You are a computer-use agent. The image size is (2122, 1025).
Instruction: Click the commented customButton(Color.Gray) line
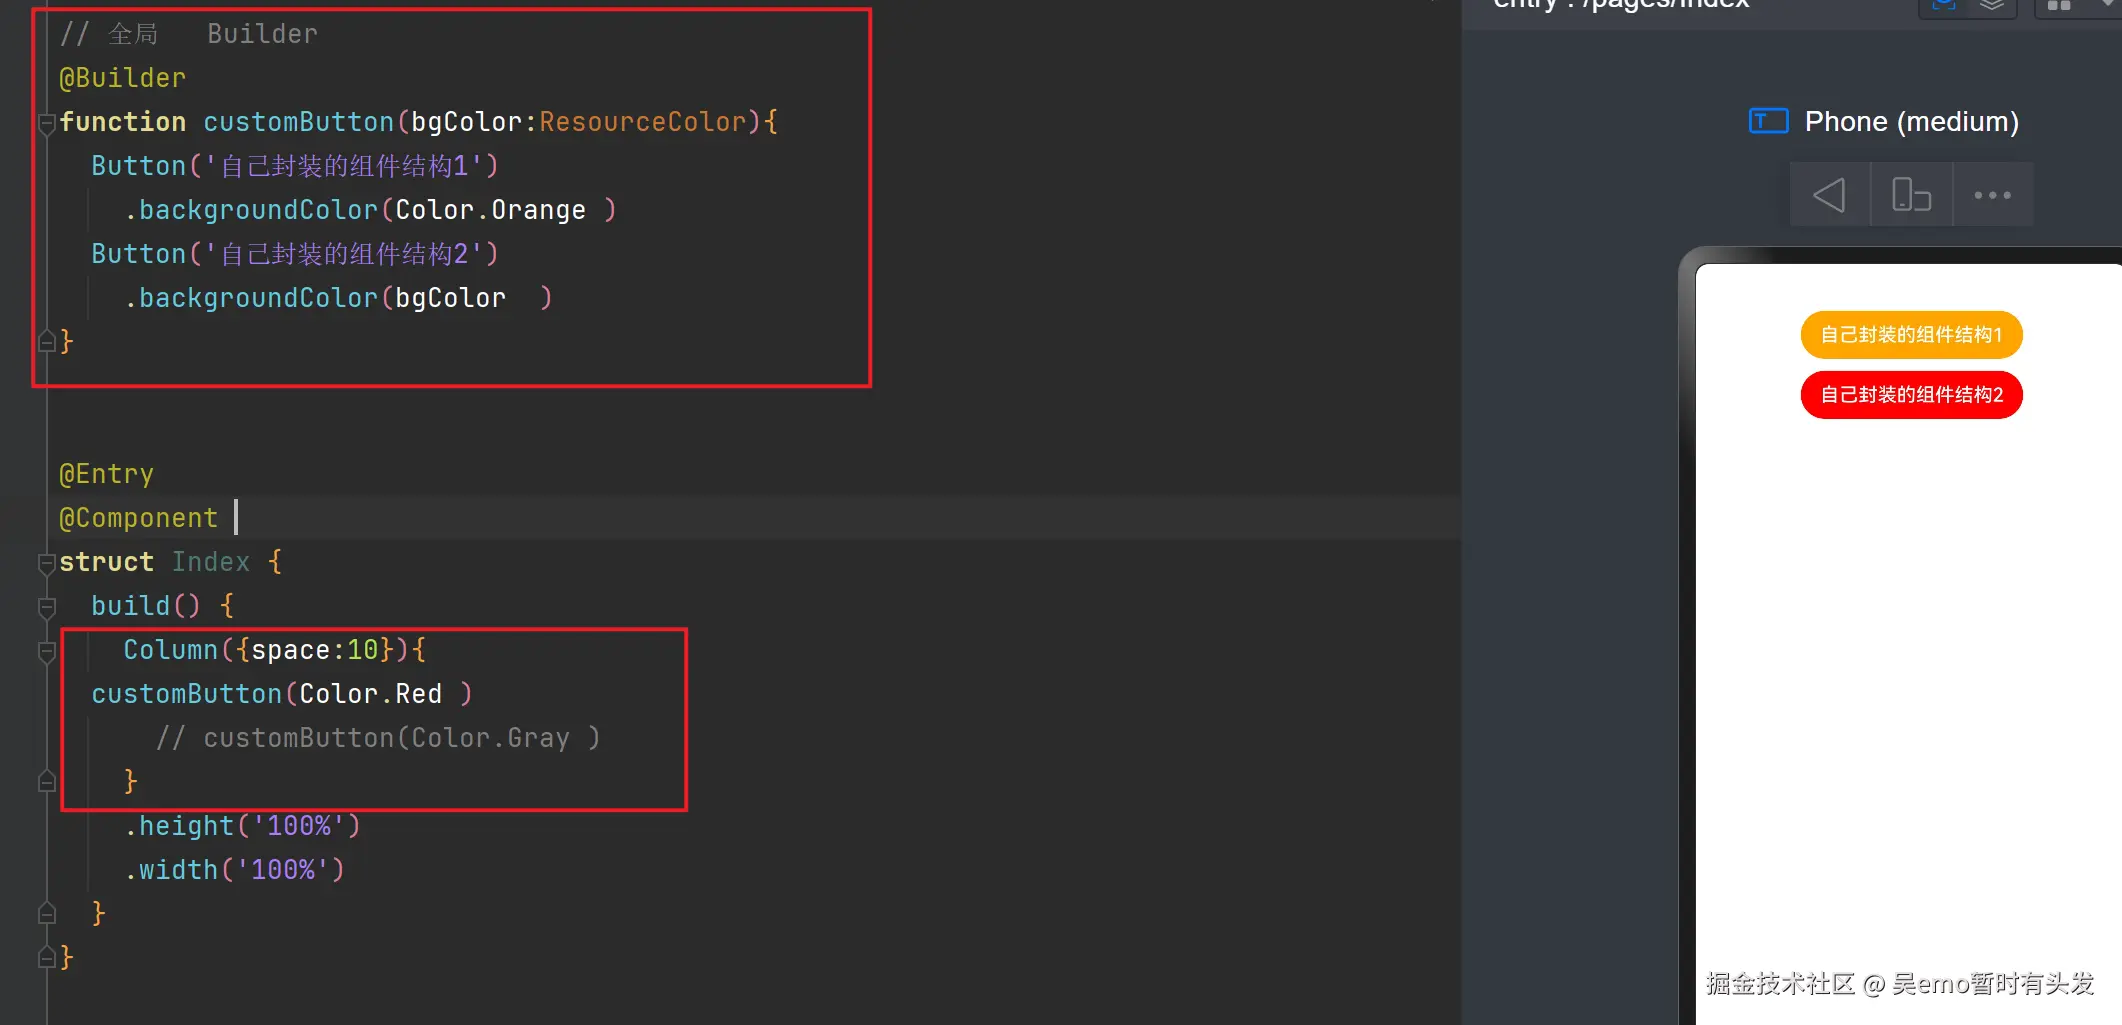click(x=378, y=738)
